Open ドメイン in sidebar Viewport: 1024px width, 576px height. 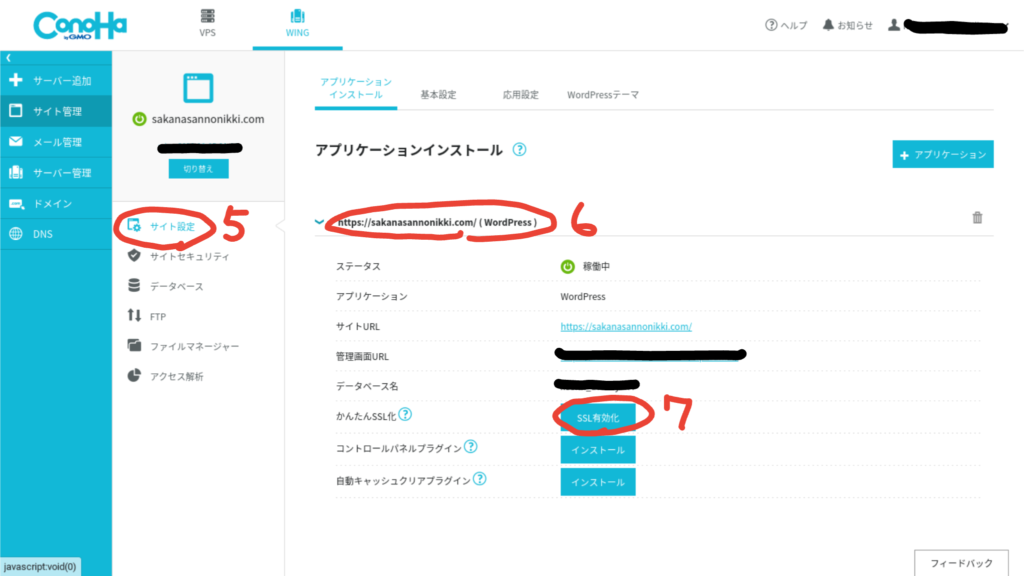(56, 203)
